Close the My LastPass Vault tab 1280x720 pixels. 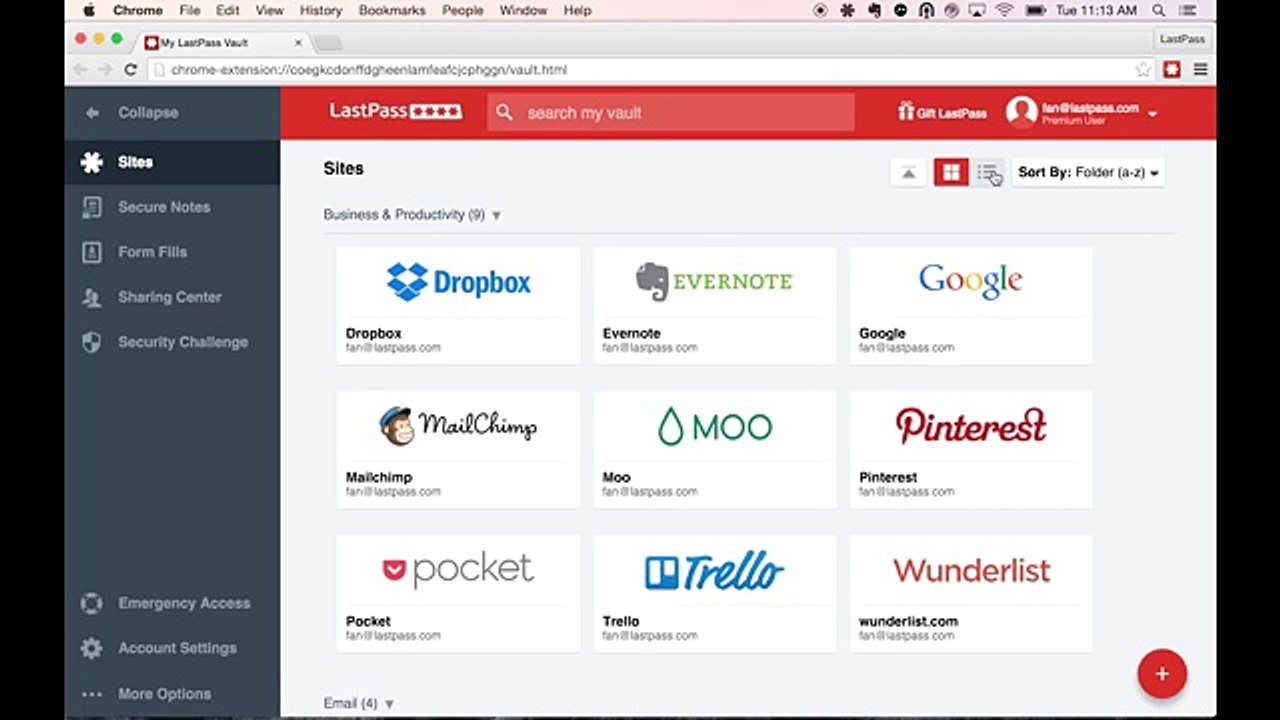[x=298, y=43]
